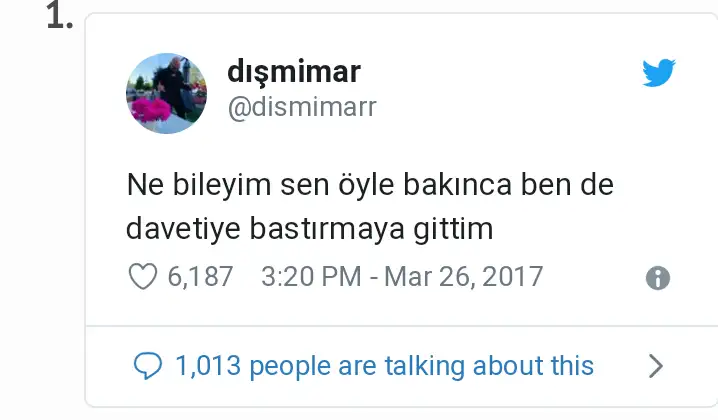Click the 6,187 likes count
The width and height of the screenshot is (718, 420).
200,277
